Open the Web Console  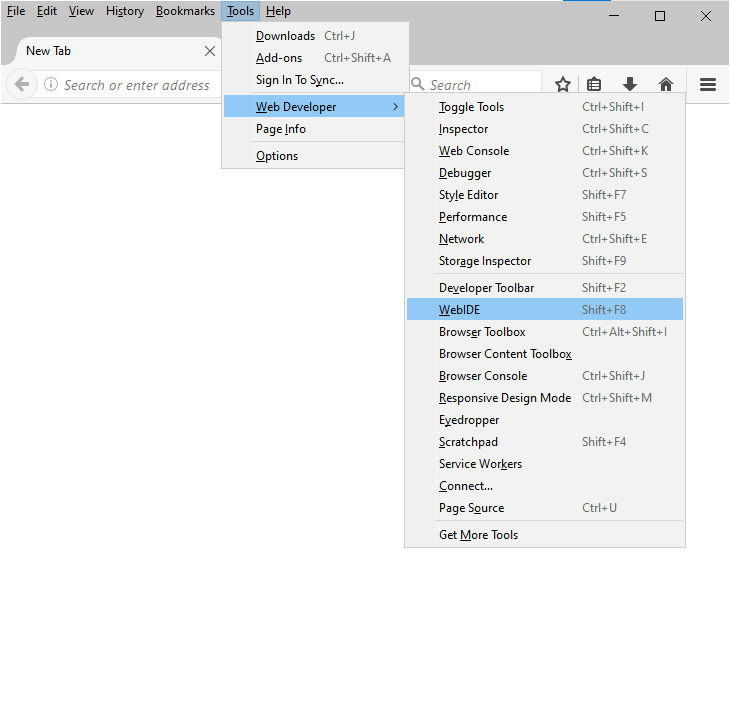click(x=545, y=151)
